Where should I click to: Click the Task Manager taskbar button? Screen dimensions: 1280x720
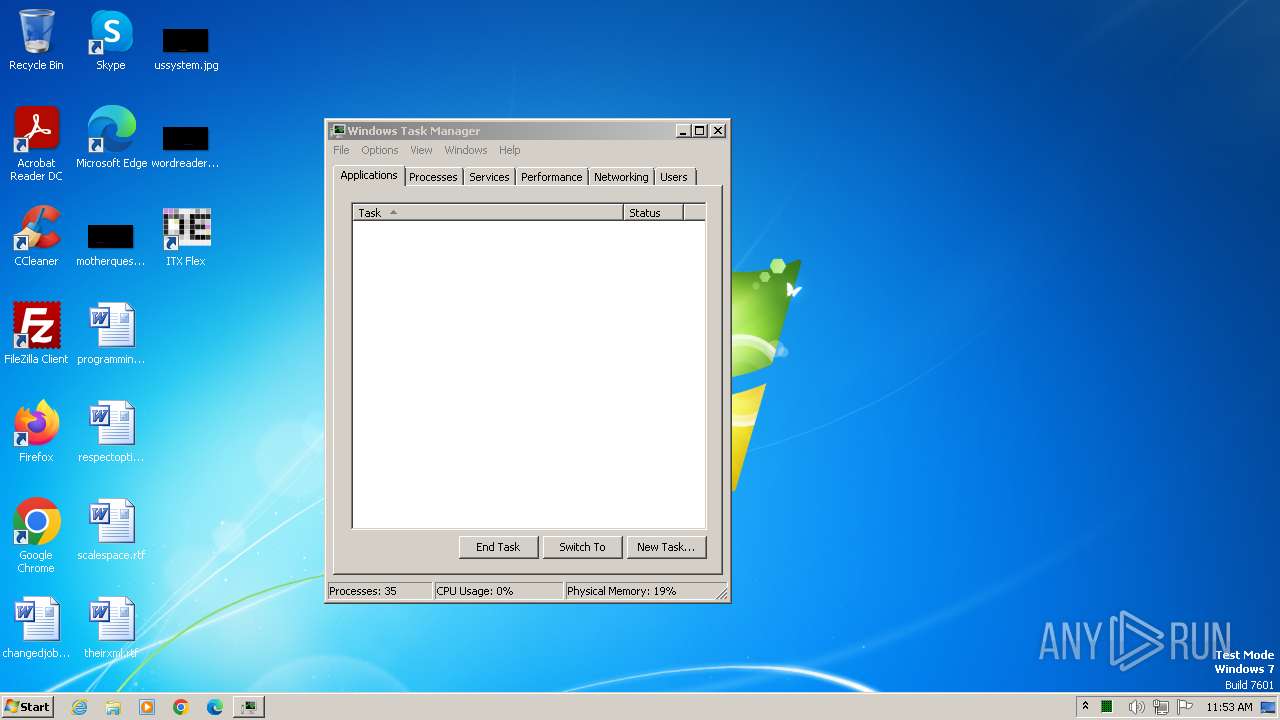(x=249, y=707)
